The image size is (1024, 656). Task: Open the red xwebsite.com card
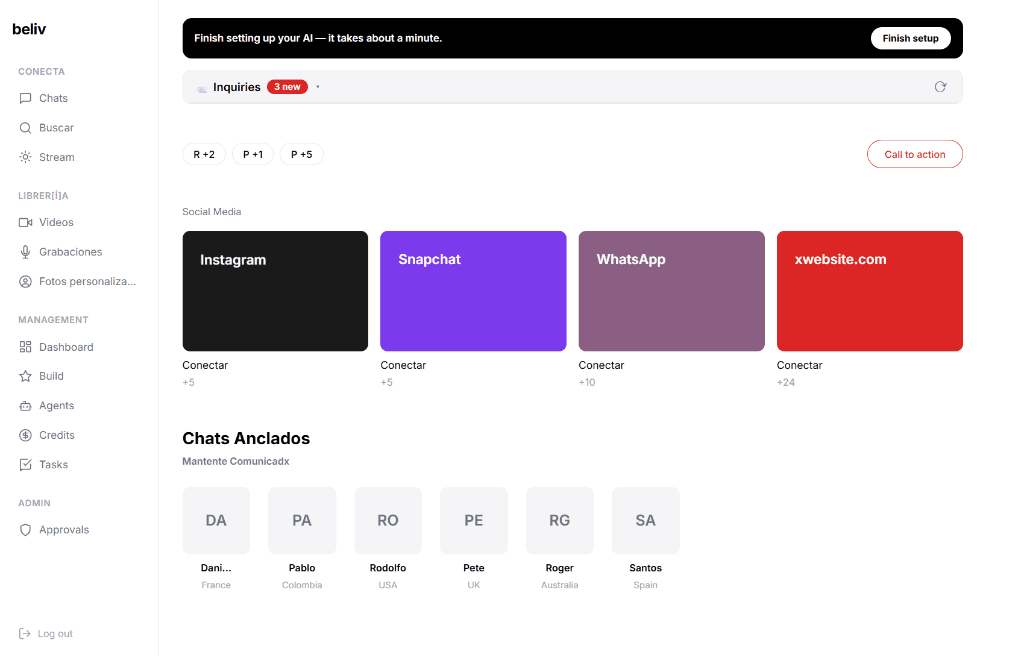tap(869, 291)
